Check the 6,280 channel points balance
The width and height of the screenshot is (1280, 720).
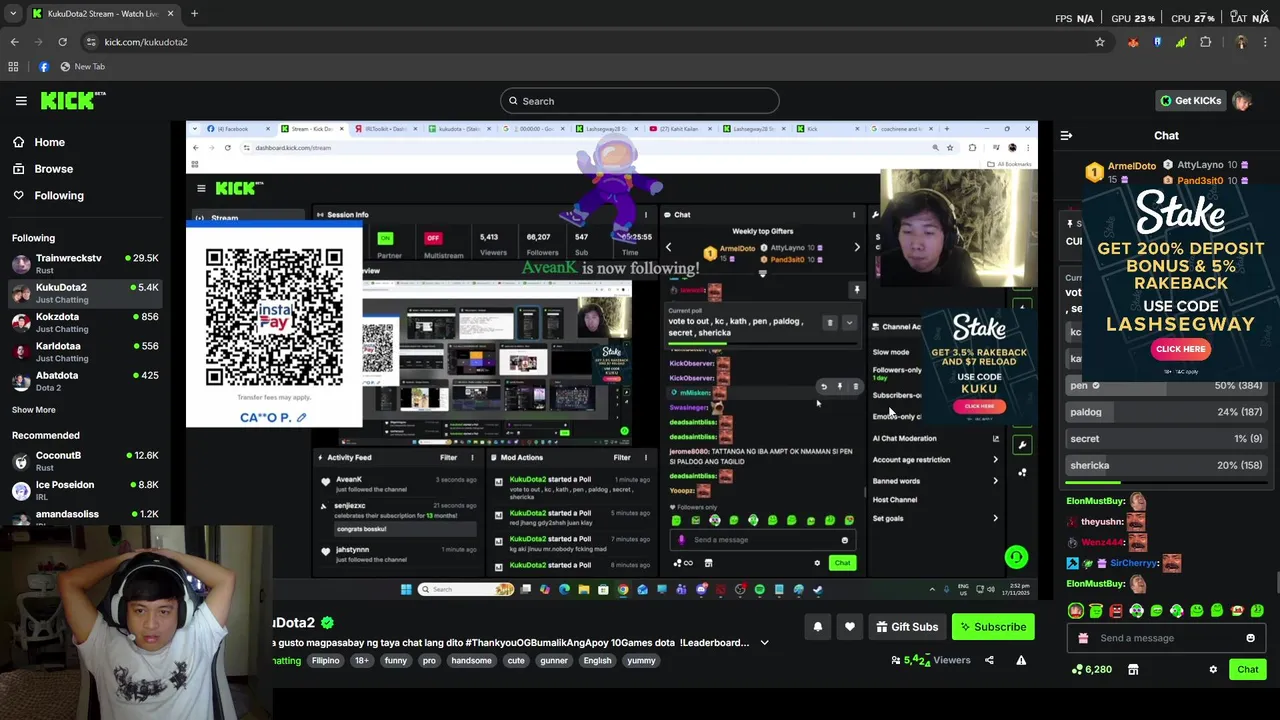(x=1091, y=669)
